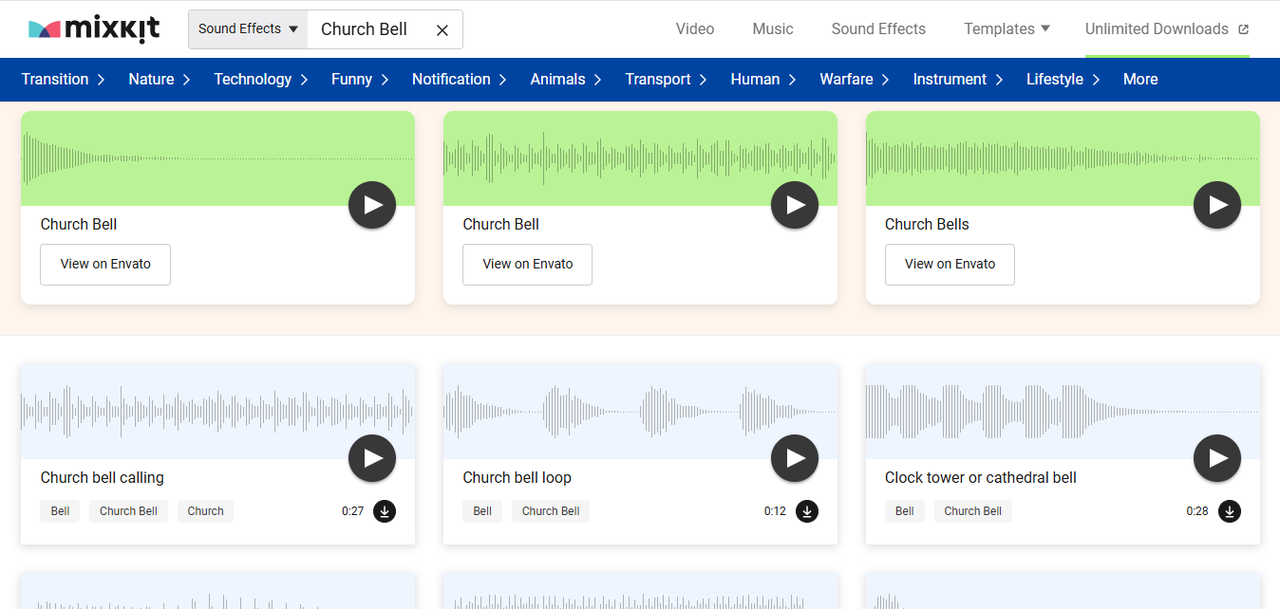Click the second Envato Church Bell waveform

click(x=640, y=158)
